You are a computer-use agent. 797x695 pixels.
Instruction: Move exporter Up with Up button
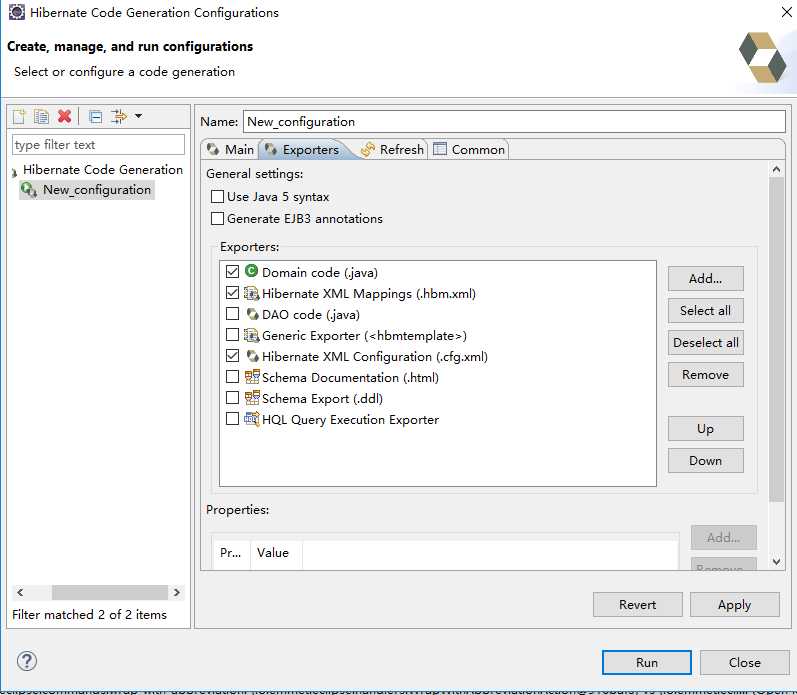[x=705, y=429]
